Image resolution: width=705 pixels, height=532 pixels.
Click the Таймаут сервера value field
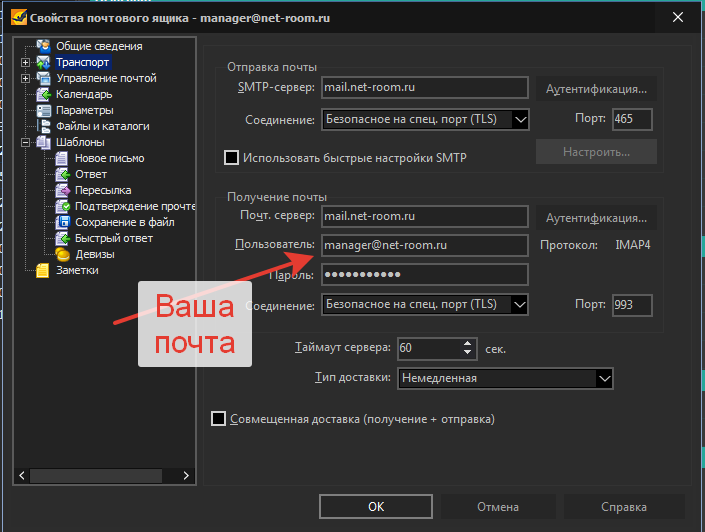[430, 348]
